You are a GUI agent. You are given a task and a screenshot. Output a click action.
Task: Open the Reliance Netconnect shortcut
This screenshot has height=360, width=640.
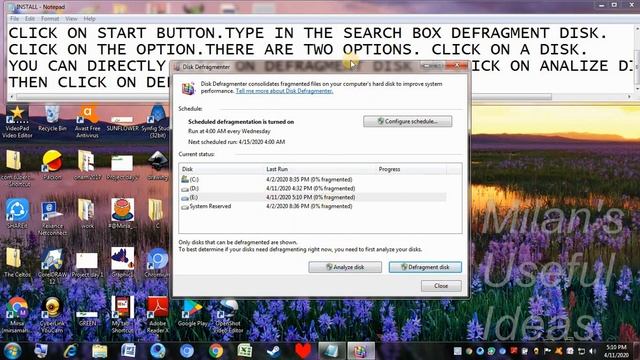pos(52,218)
